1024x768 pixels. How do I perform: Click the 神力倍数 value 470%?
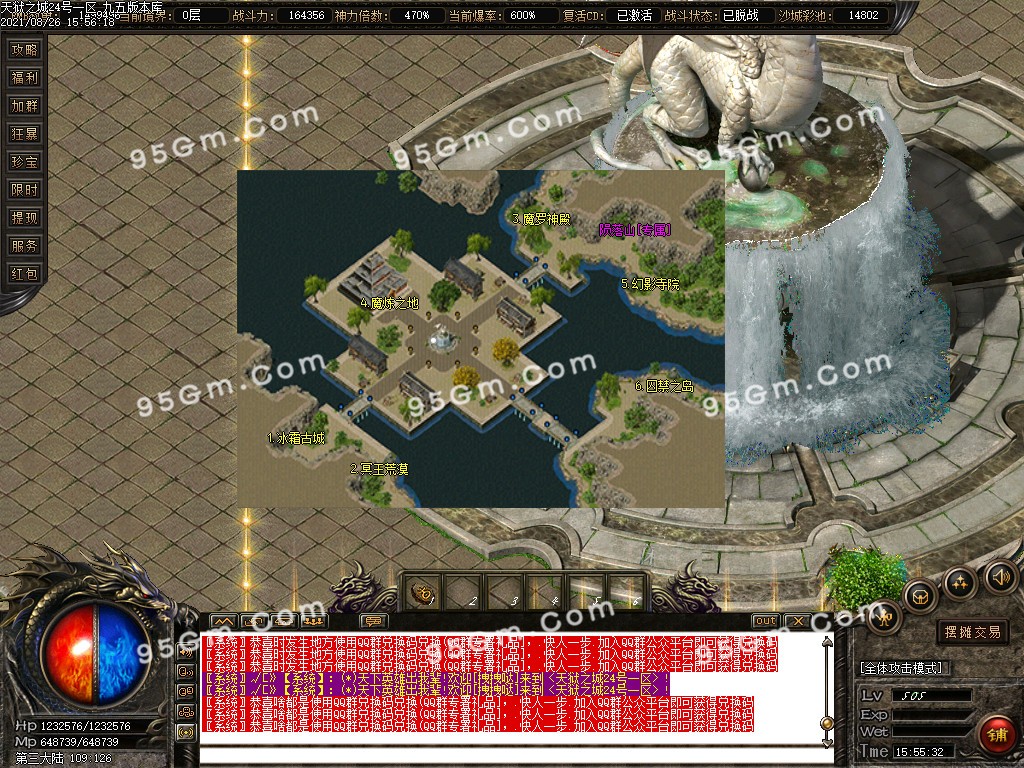click(x=417, y=15)
